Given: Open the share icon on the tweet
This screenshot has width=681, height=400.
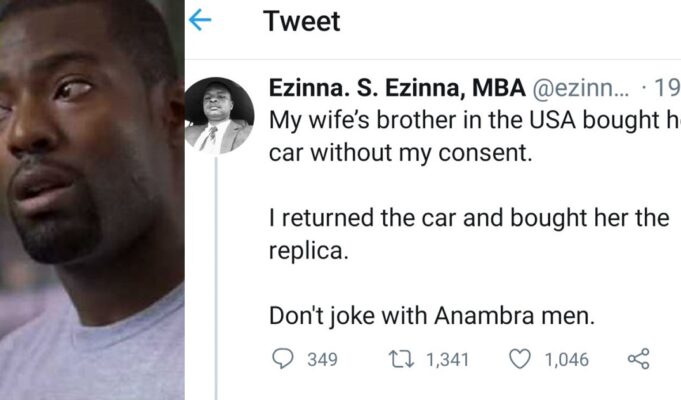Looking at the screenshot, I should [638, 358].
